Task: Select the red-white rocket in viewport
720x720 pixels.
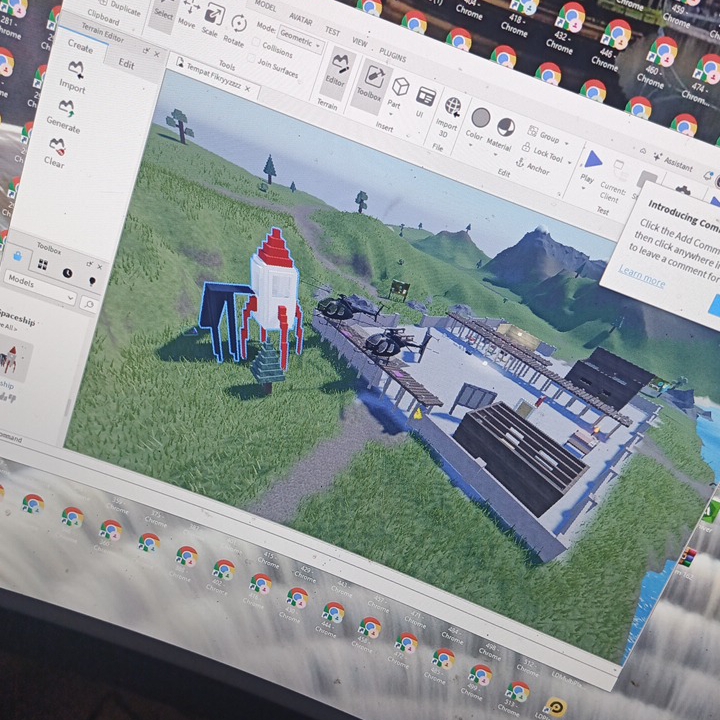Action: (274, 294)
